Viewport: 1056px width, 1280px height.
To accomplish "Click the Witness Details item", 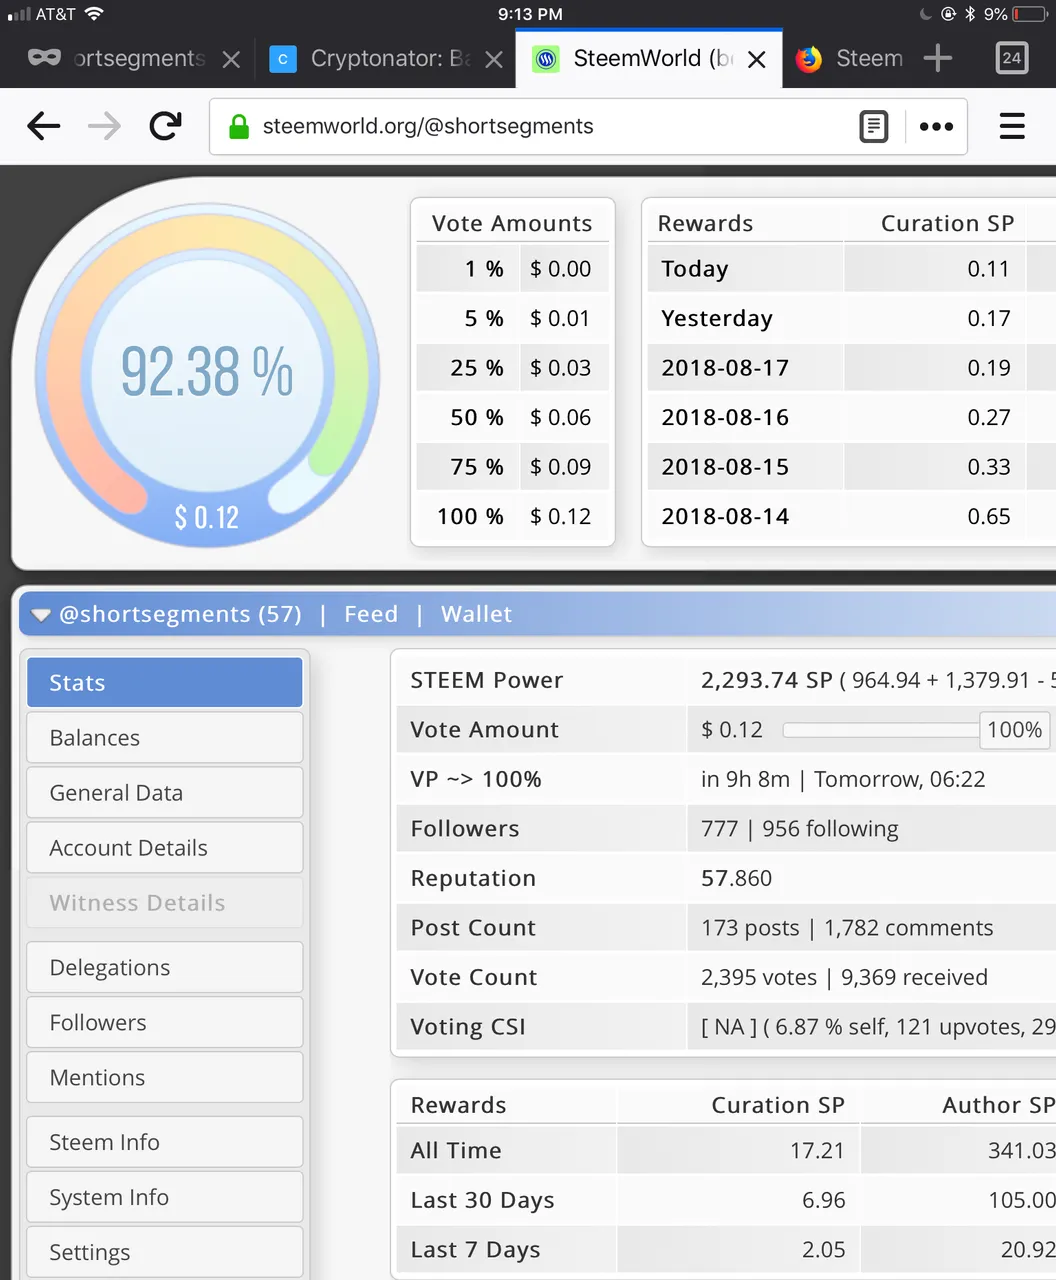I will [x=165, y=902].
